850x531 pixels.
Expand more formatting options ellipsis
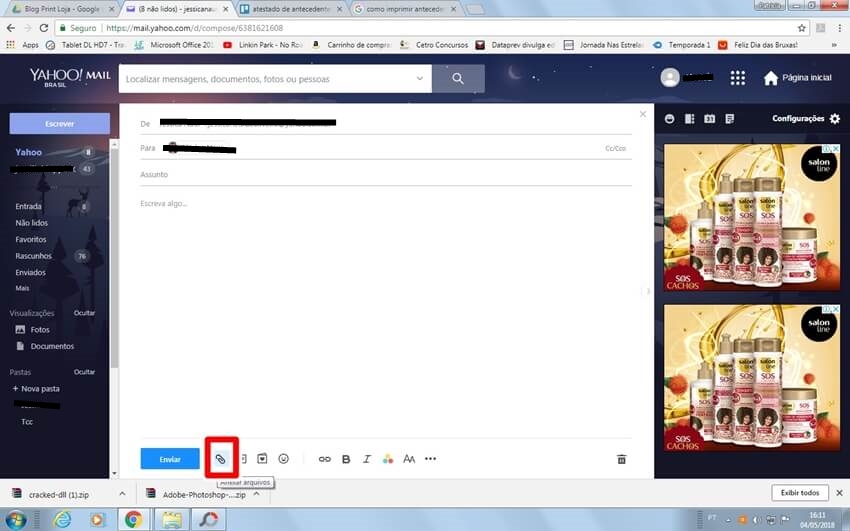[431, 459]
